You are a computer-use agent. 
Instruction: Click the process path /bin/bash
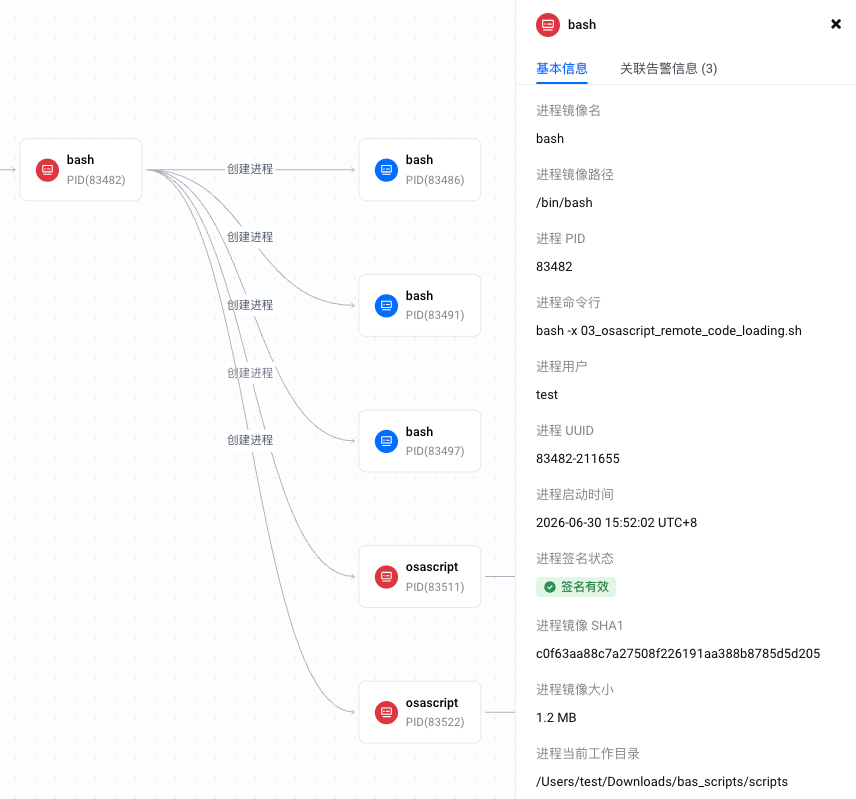pos(564,202)
